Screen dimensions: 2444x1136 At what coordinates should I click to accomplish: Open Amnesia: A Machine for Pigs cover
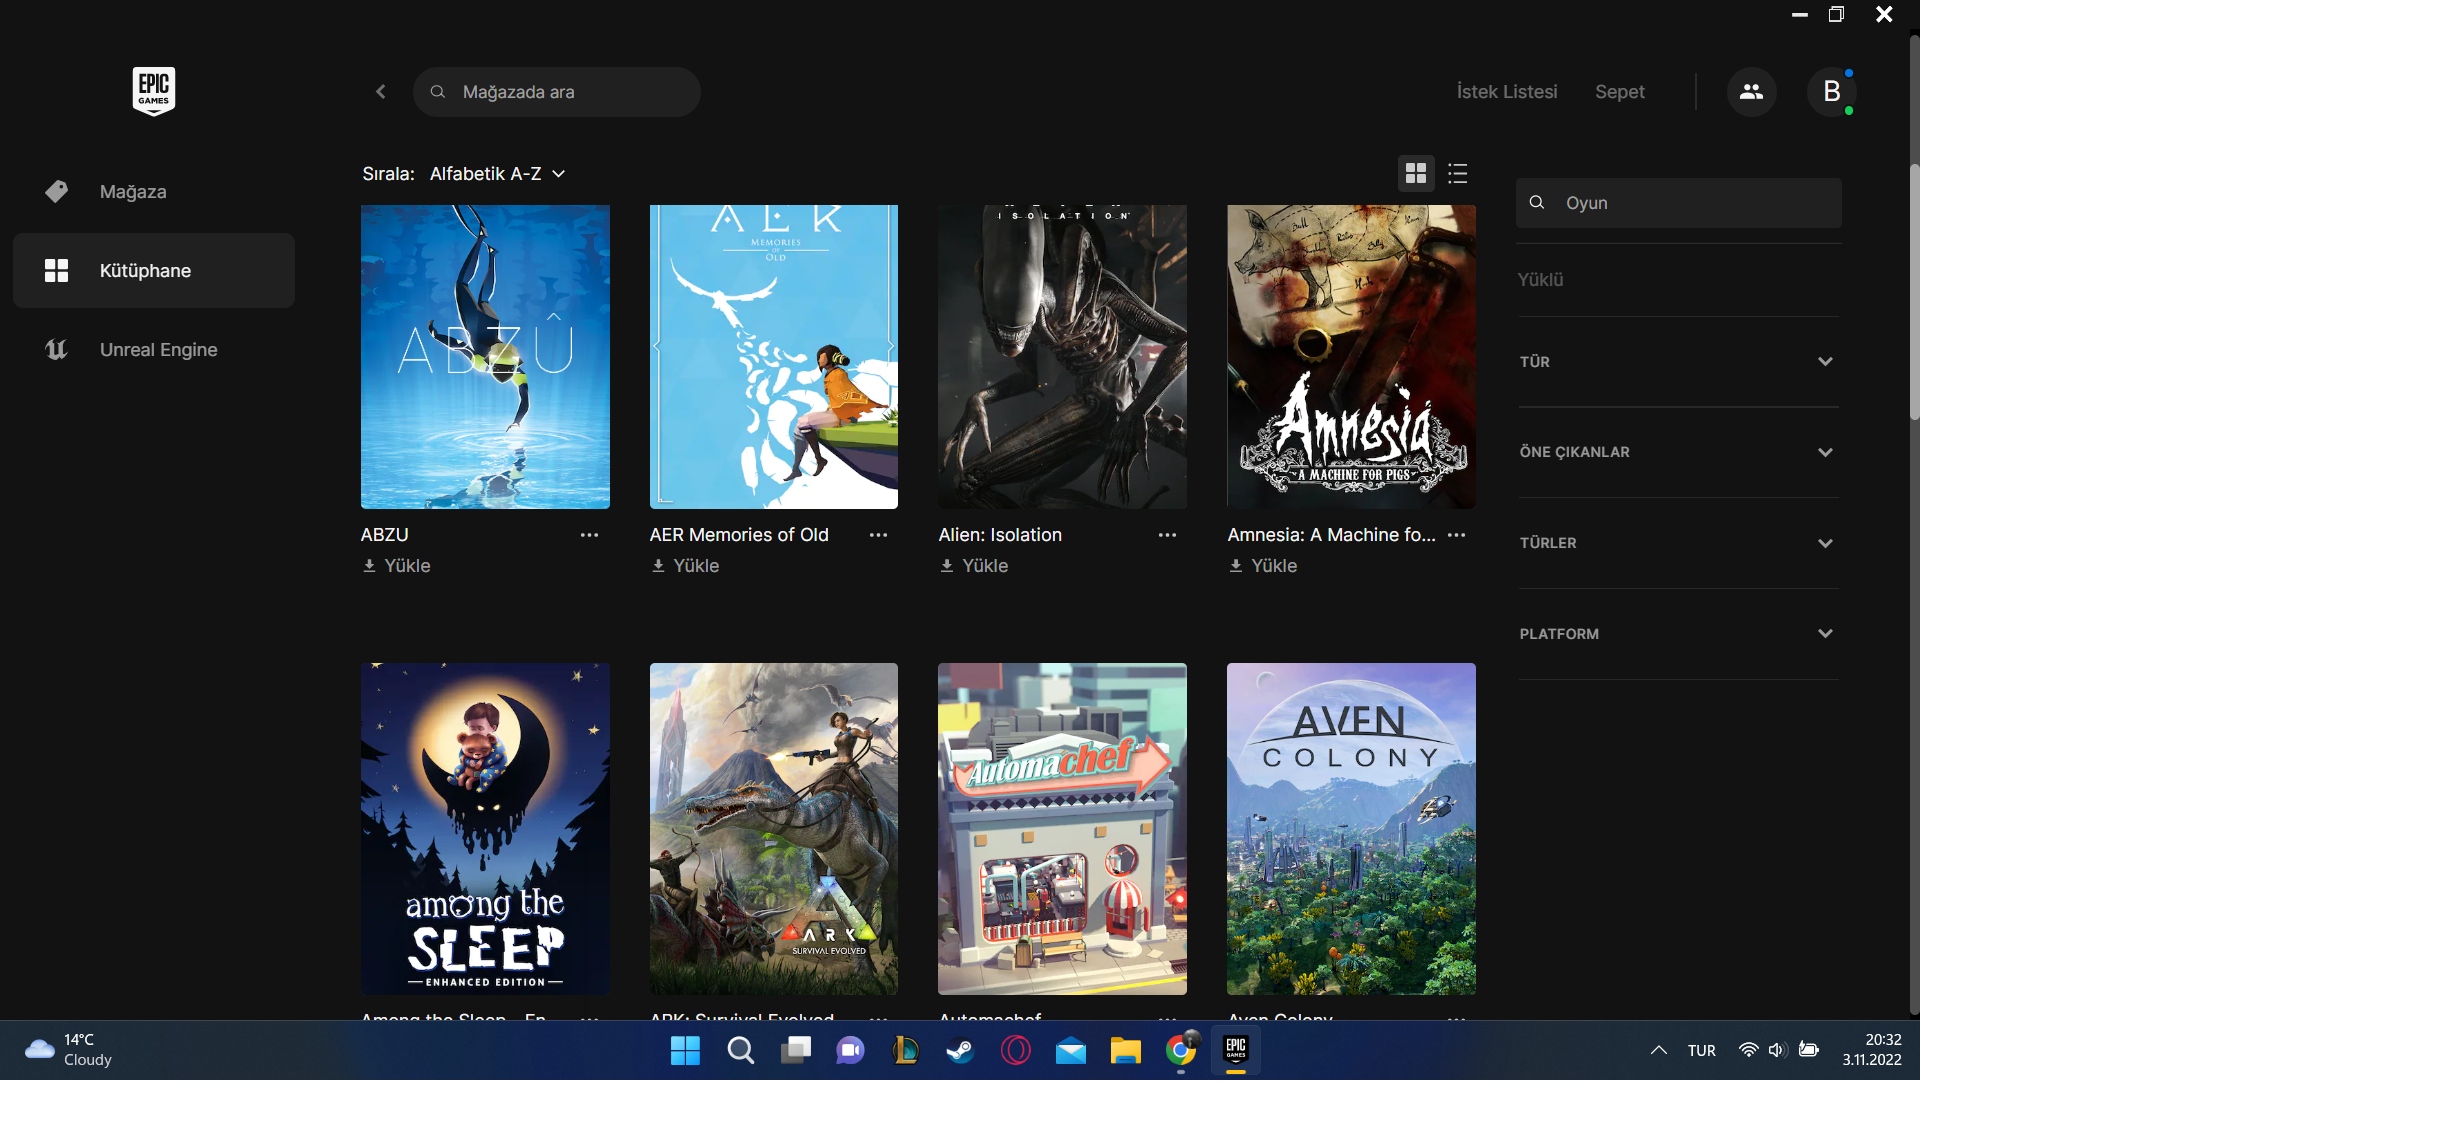pos(1351,357)
